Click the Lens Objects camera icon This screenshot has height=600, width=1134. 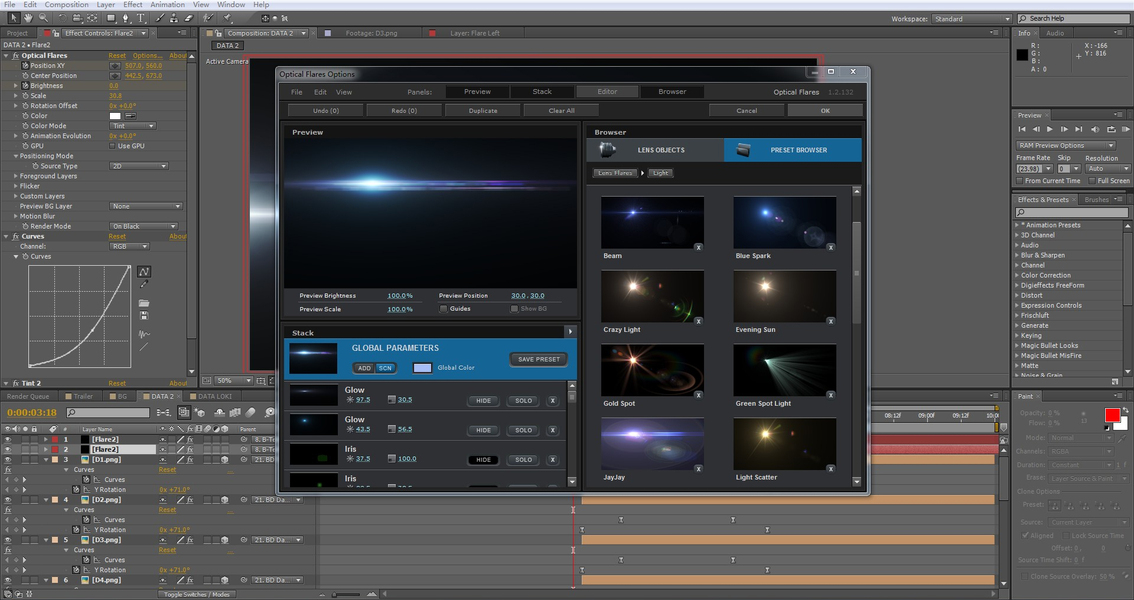click(608, 150)
